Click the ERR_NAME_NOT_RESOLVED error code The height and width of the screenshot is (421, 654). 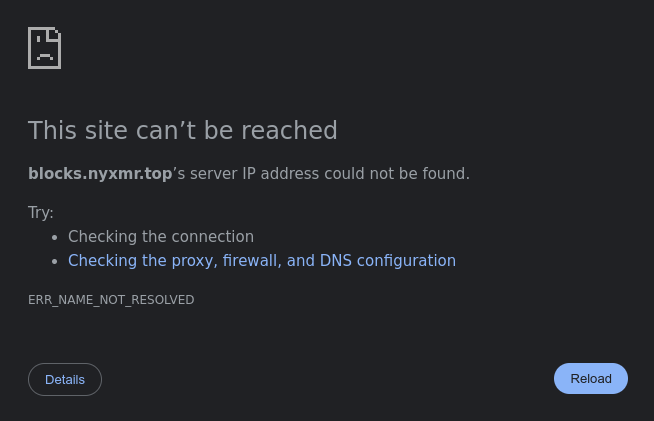111,300
